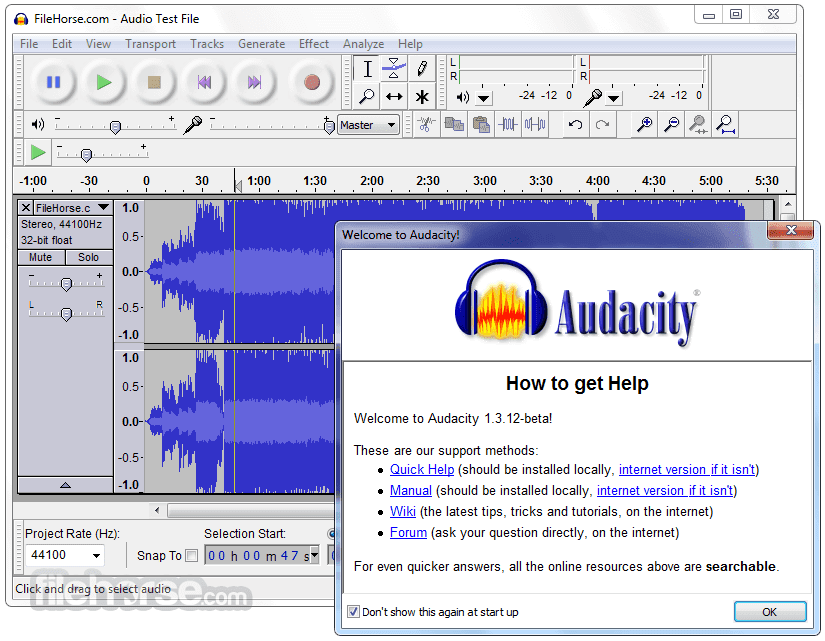Mute the FileHorse track
Viewport: 825px width, 641px height.
(41, 257)
